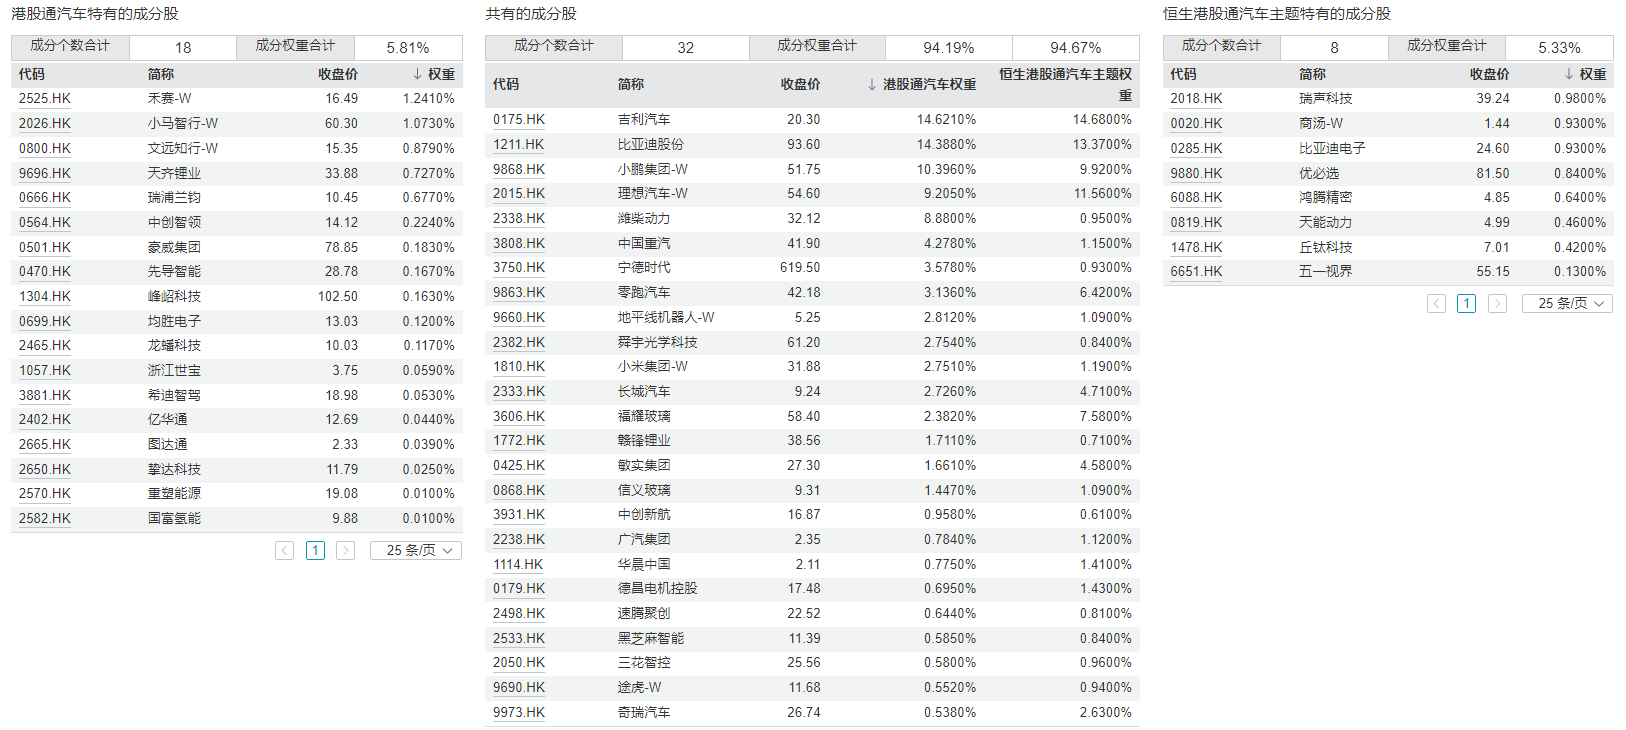Select 小马智行-W name cell
Image resolution: width=1626 pixels, height=730 pixels.
point(183,124)
